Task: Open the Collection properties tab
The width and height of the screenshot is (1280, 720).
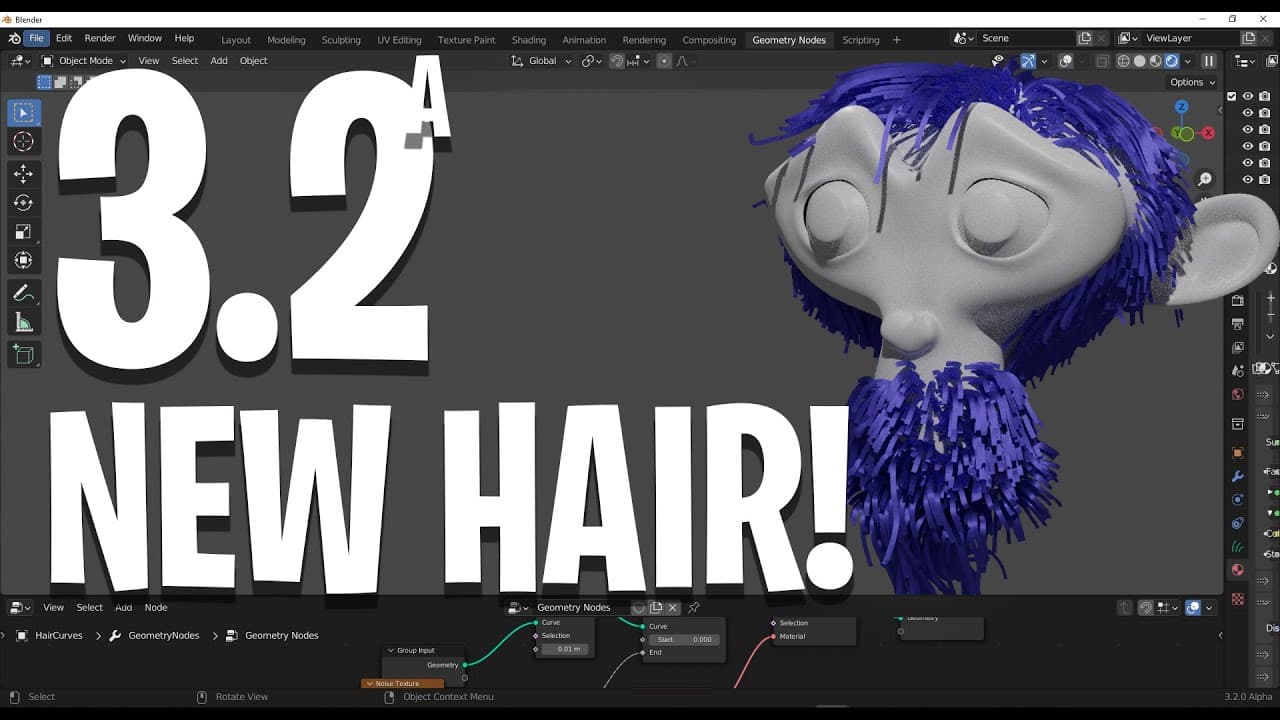Action: tap(1238, 424)
